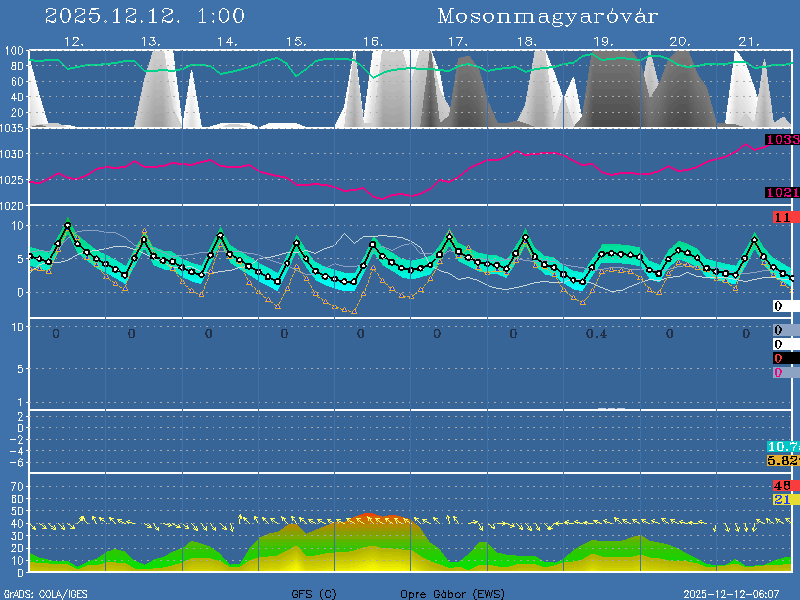Viewport: 800px width, 600px height.
Task: Click the GFS (C) model label
Action: [314, 594]
